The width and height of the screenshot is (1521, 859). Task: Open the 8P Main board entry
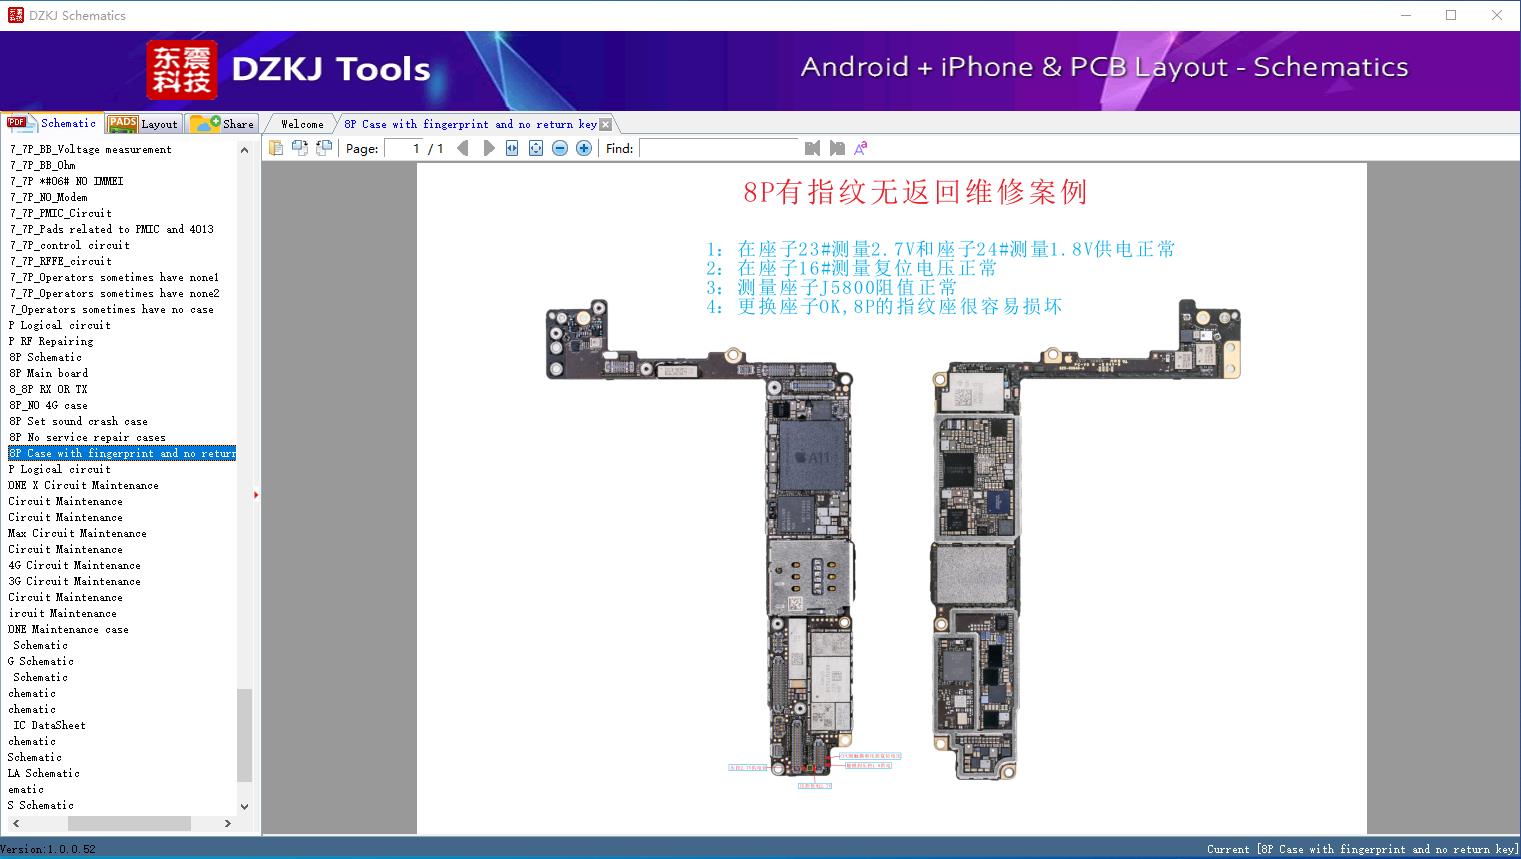(49, 373)
